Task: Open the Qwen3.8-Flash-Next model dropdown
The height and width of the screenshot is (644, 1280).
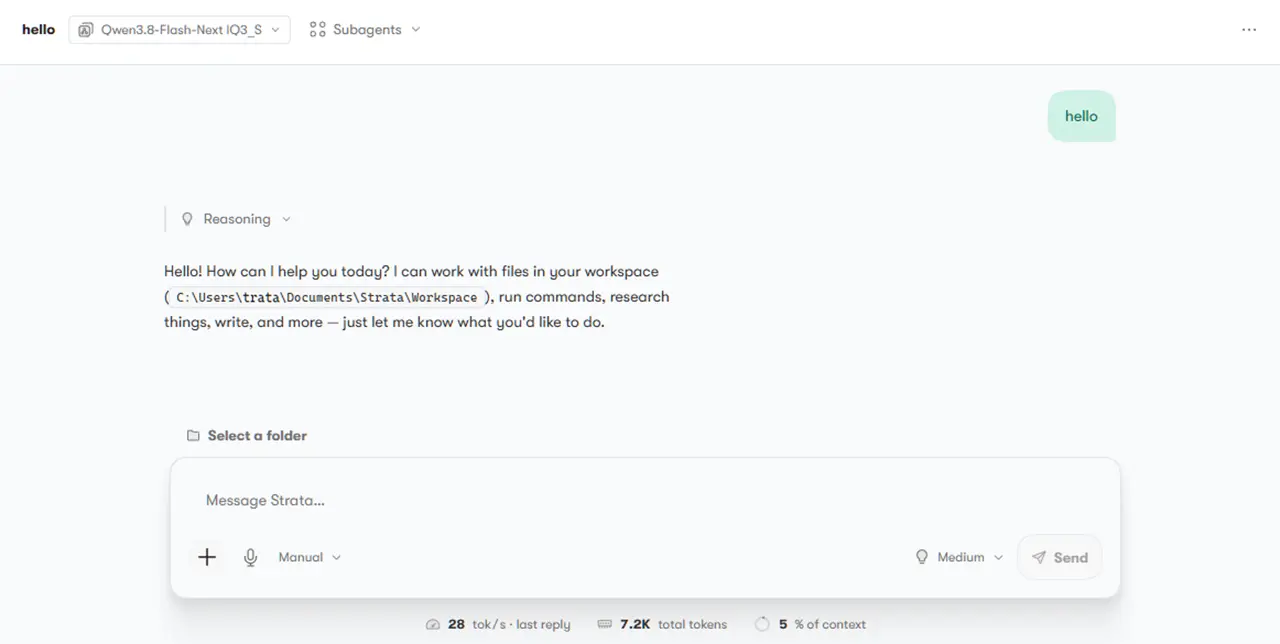Action: 180,30
